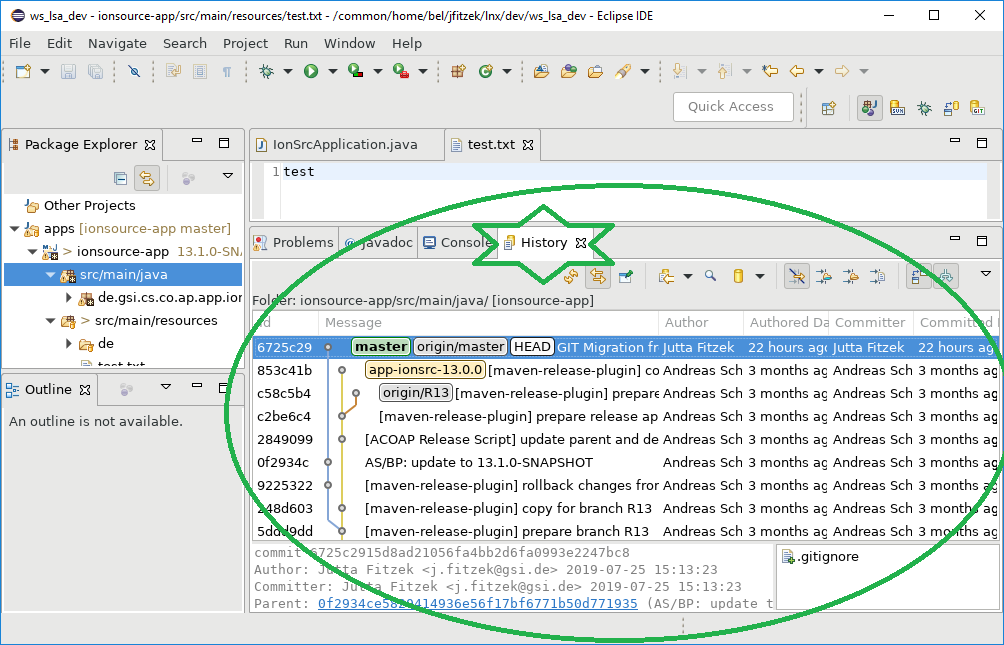
Task: Click the Message column header
Action: 488,323
